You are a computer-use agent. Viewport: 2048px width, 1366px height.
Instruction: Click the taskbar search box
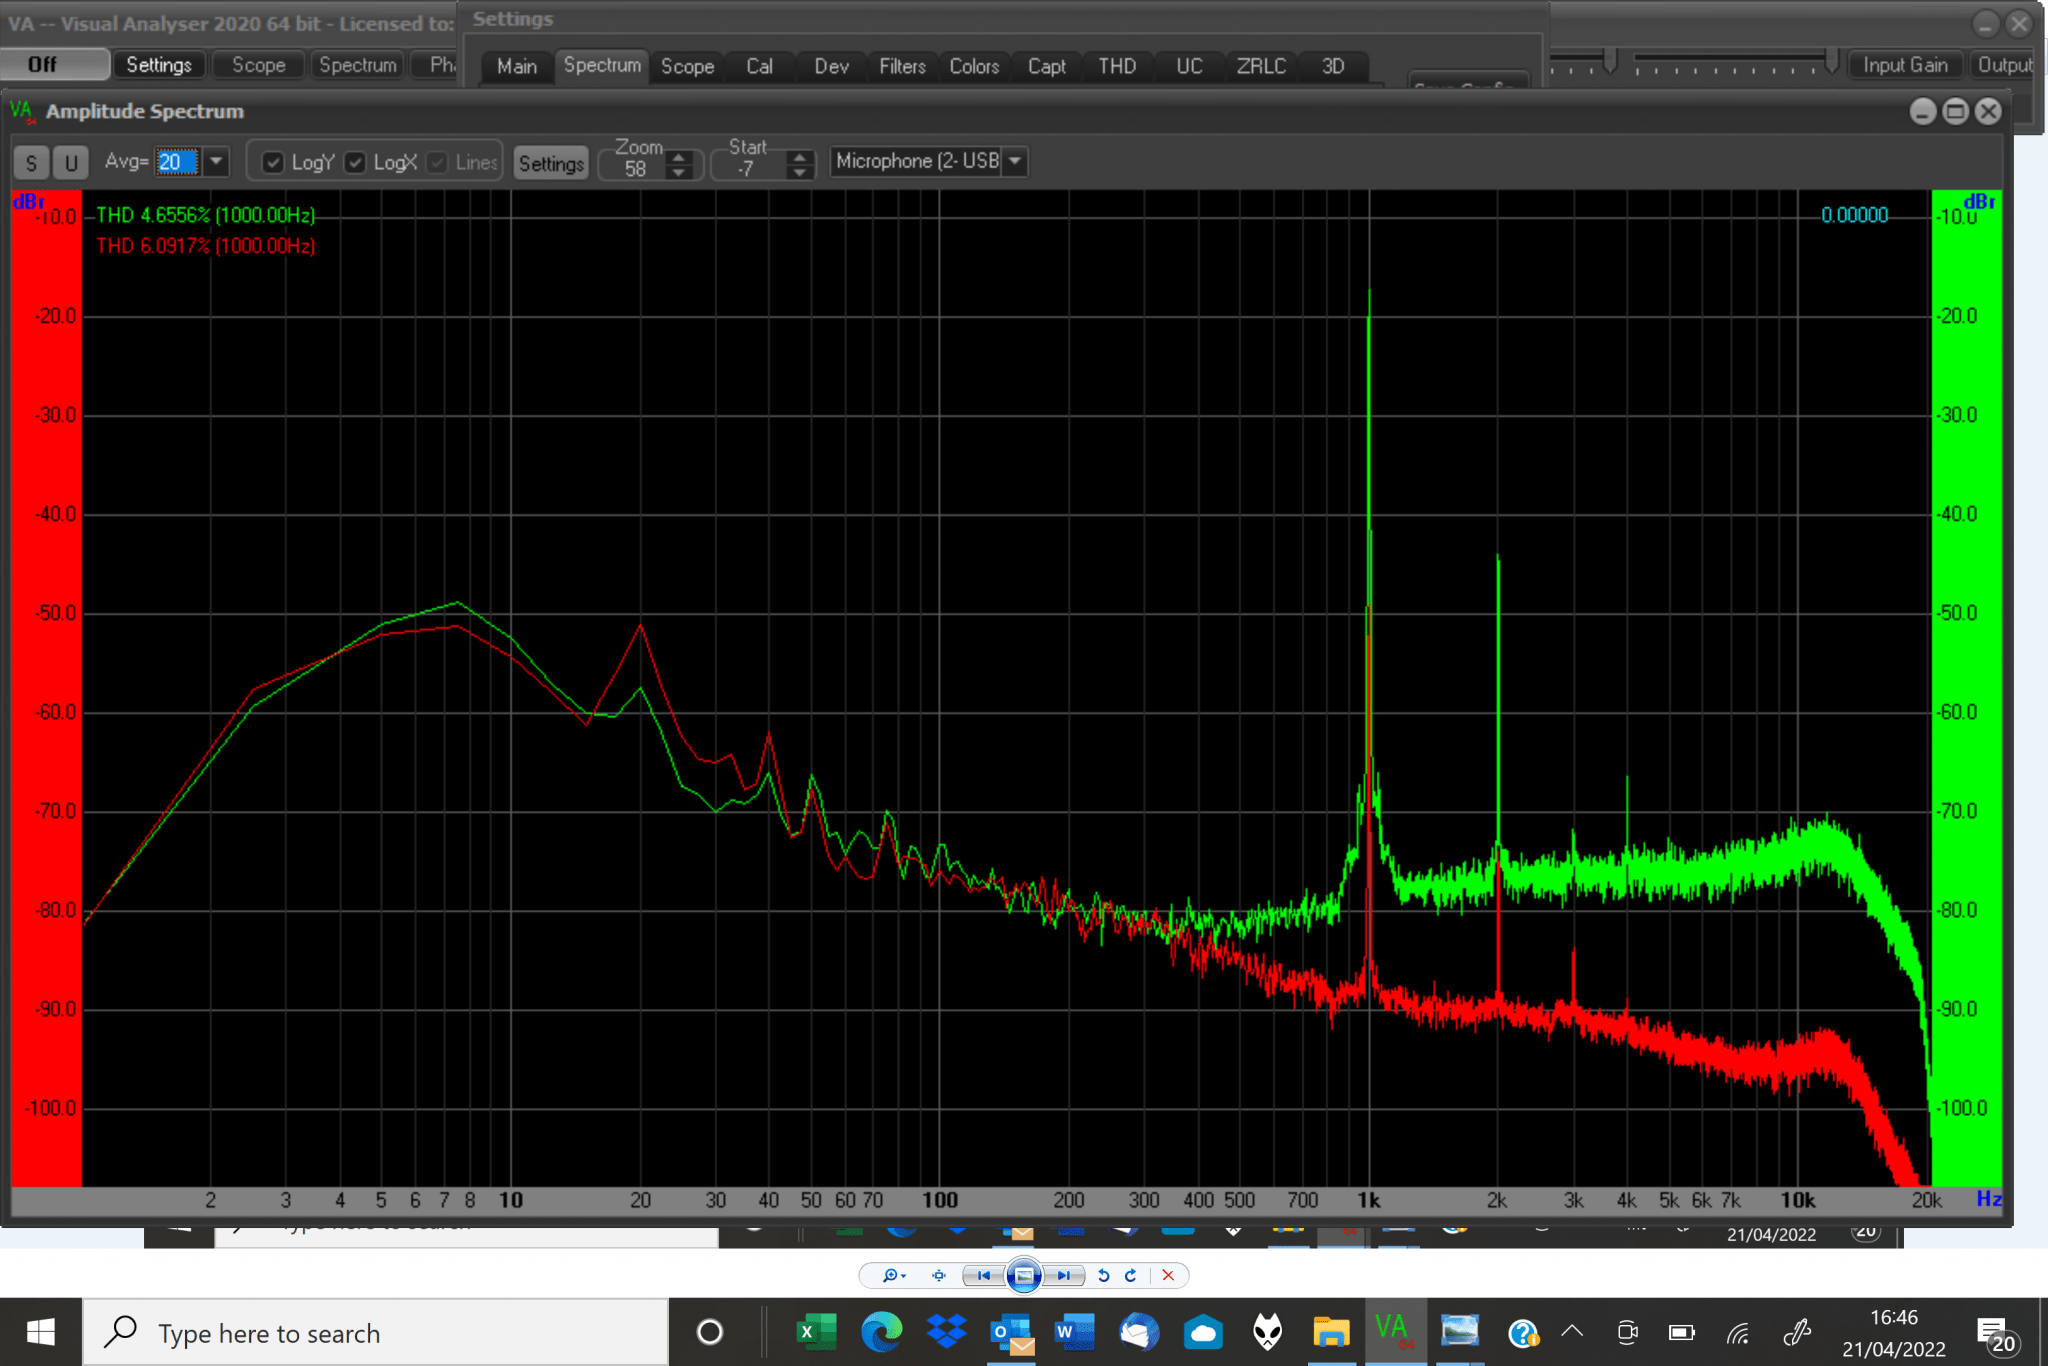tap(375, 1332)
